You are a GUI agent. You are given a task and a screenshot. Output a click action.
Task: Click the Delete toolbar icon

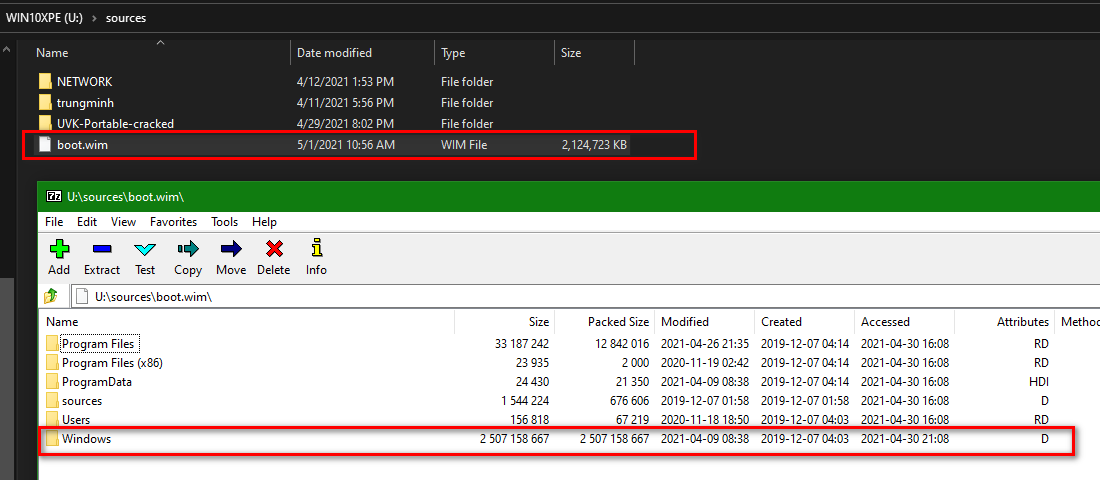click(x=274, y=249)
